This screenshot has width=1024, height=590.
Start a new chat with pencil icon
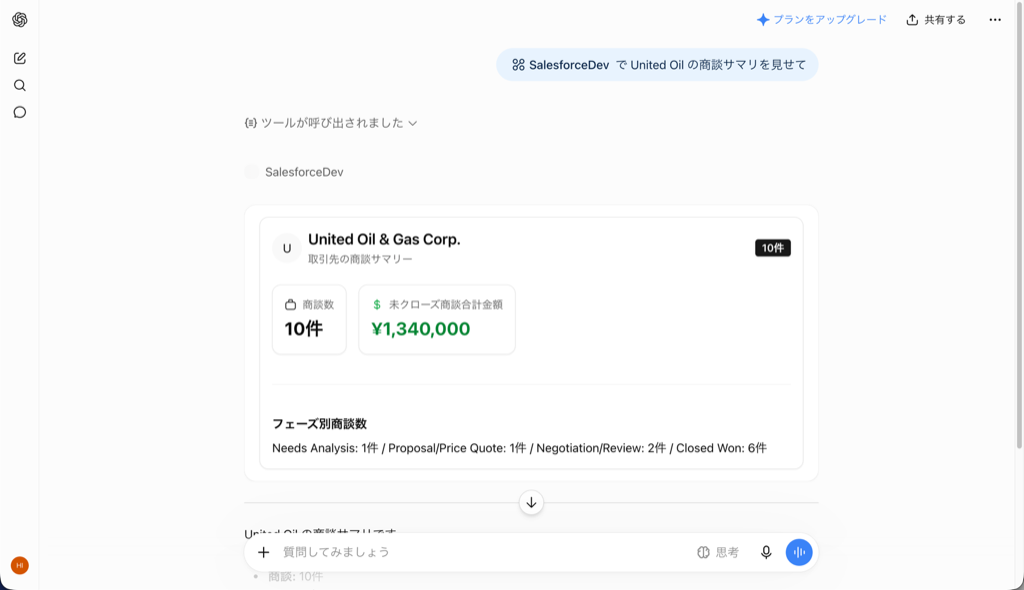tap(20, 58)
